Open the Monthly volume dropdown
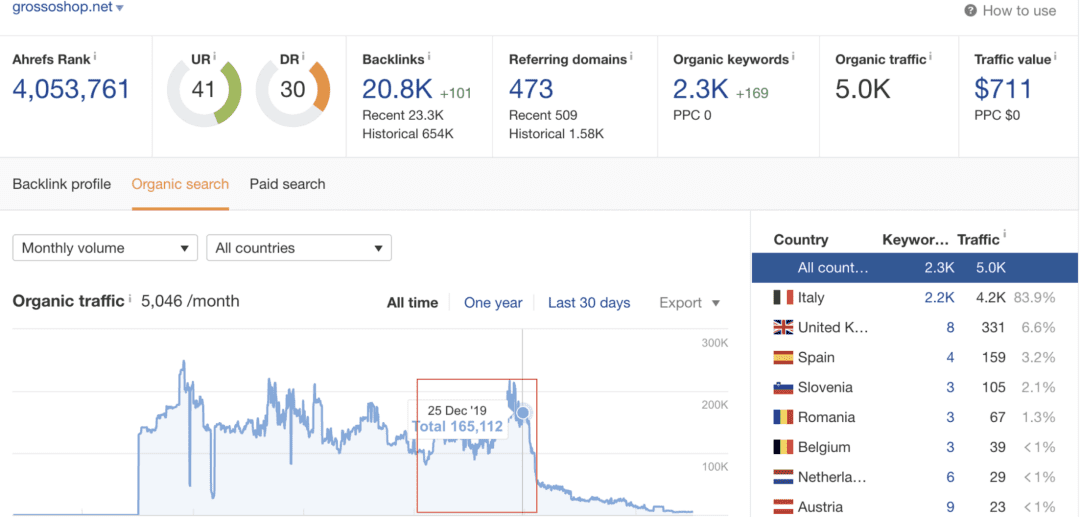The width and height of the screenshot is (1080, 517). pyautogui.click(x=105, y=248)
